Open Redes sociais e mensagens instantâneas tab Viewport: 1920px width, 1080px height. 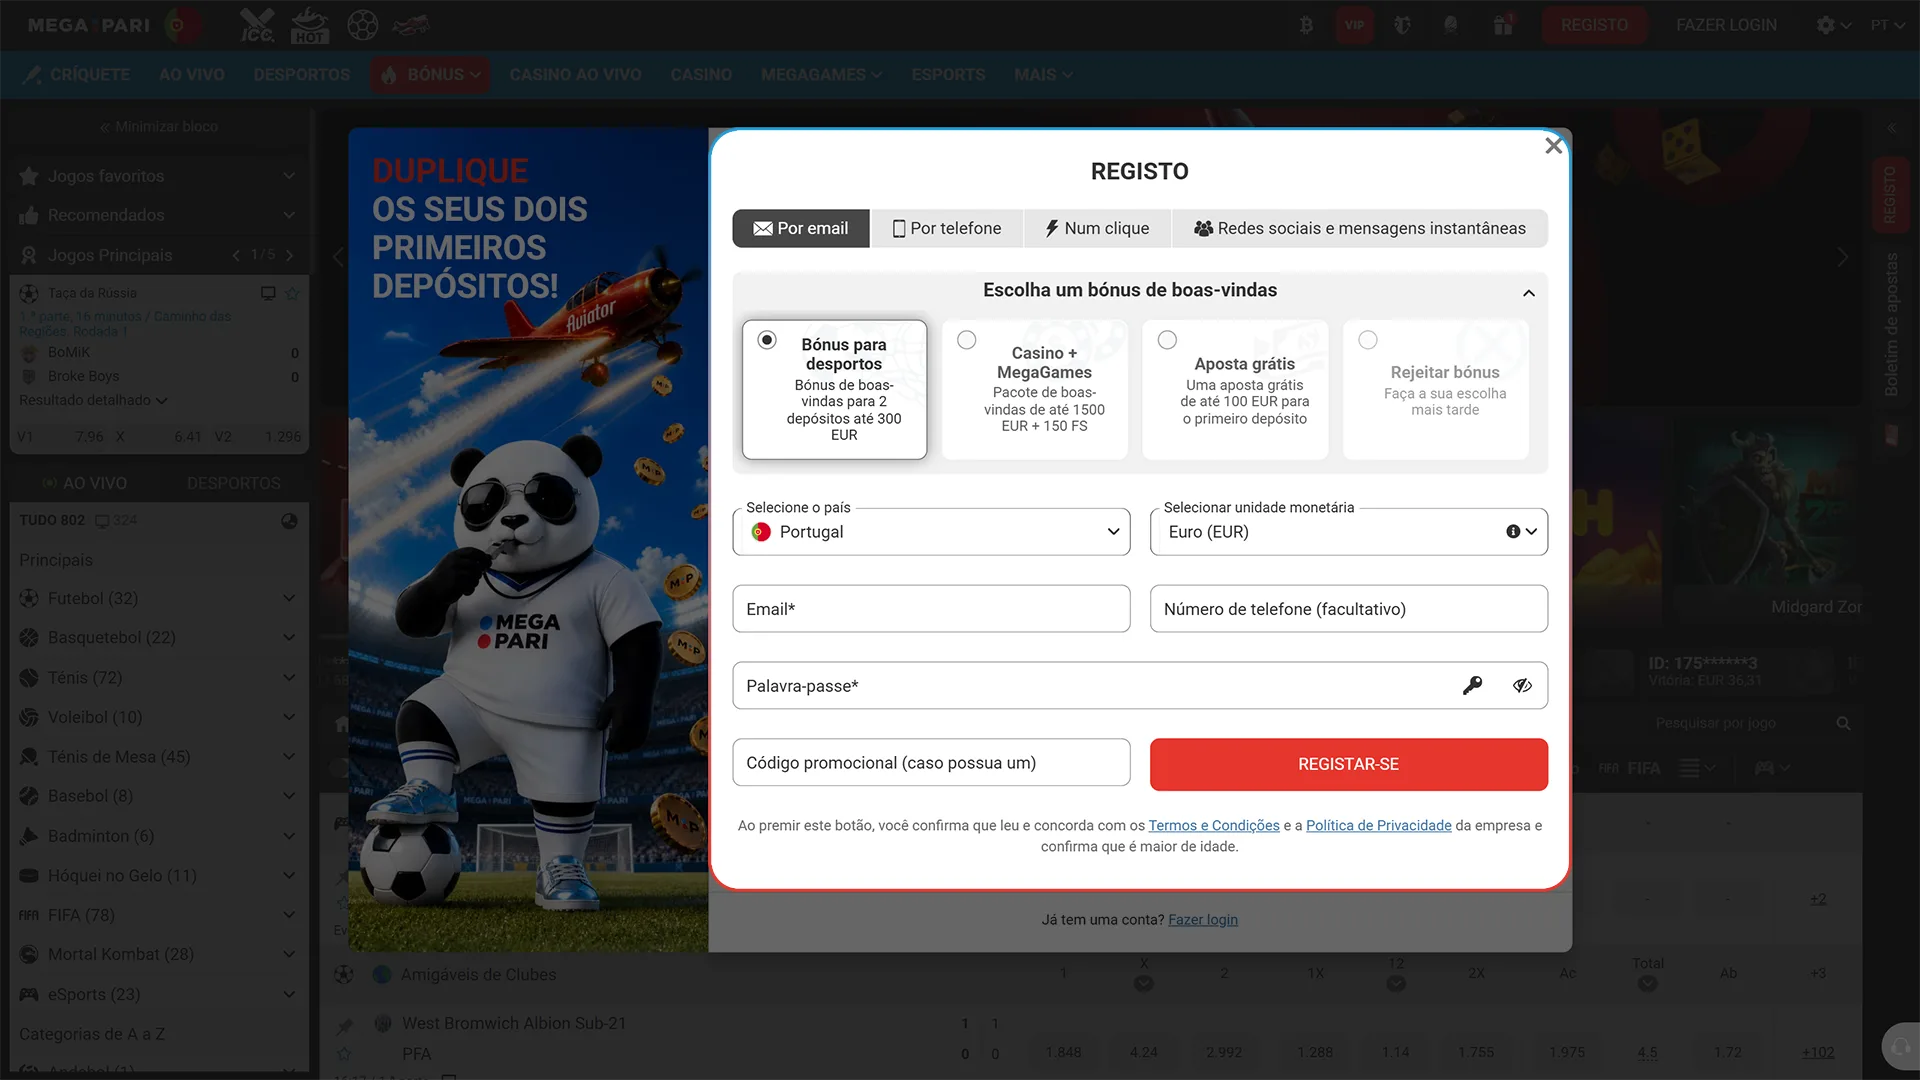1360,228
